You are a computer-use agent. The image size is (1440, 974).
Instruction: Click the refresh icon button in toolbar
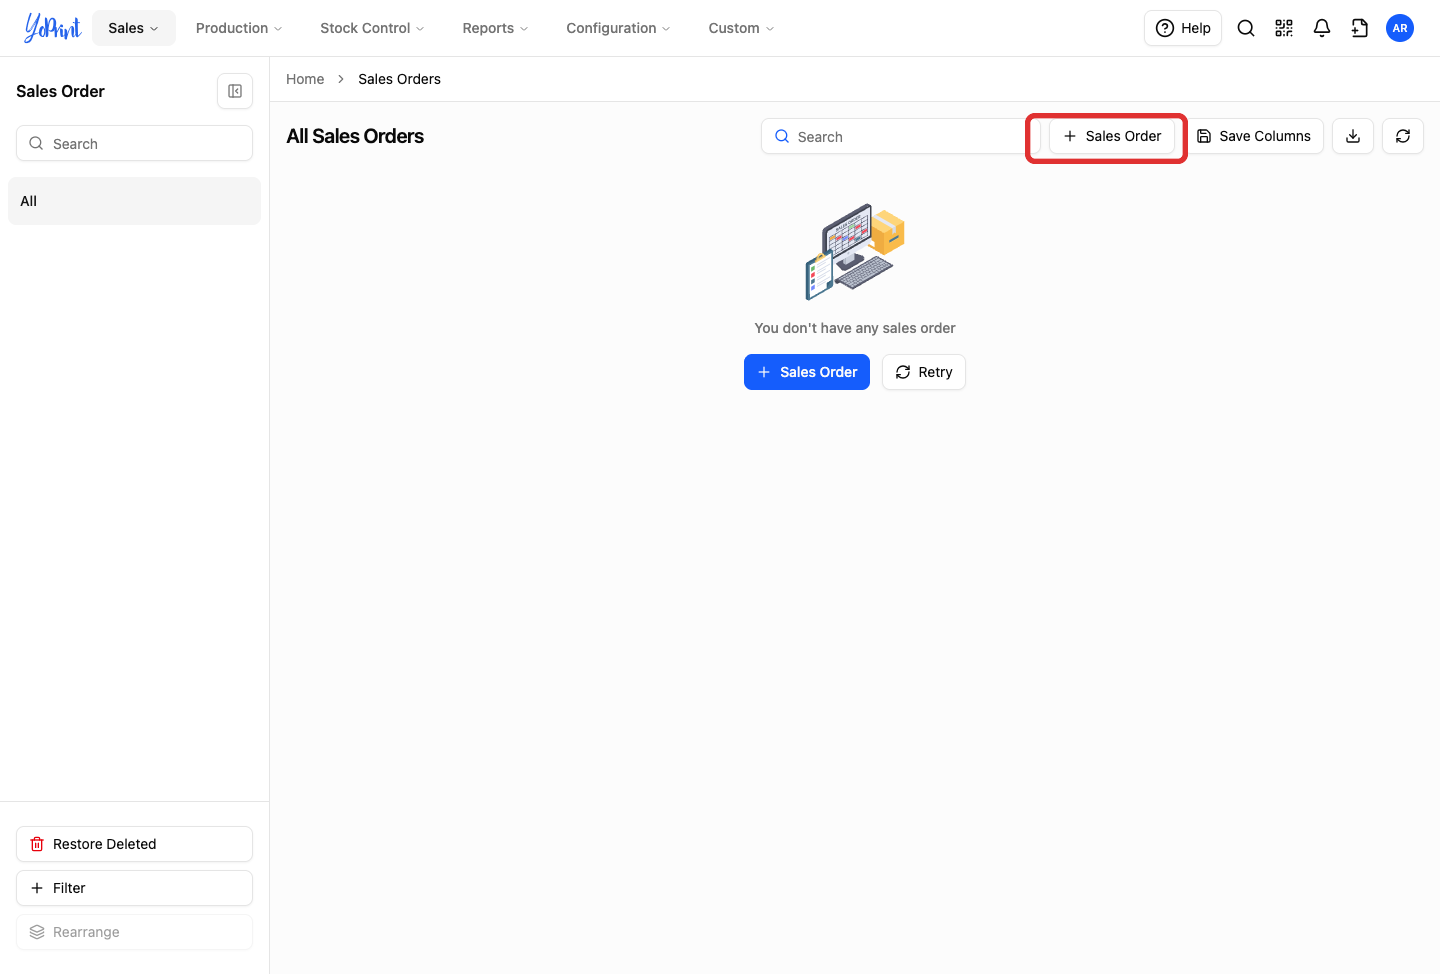[1403, 136]
